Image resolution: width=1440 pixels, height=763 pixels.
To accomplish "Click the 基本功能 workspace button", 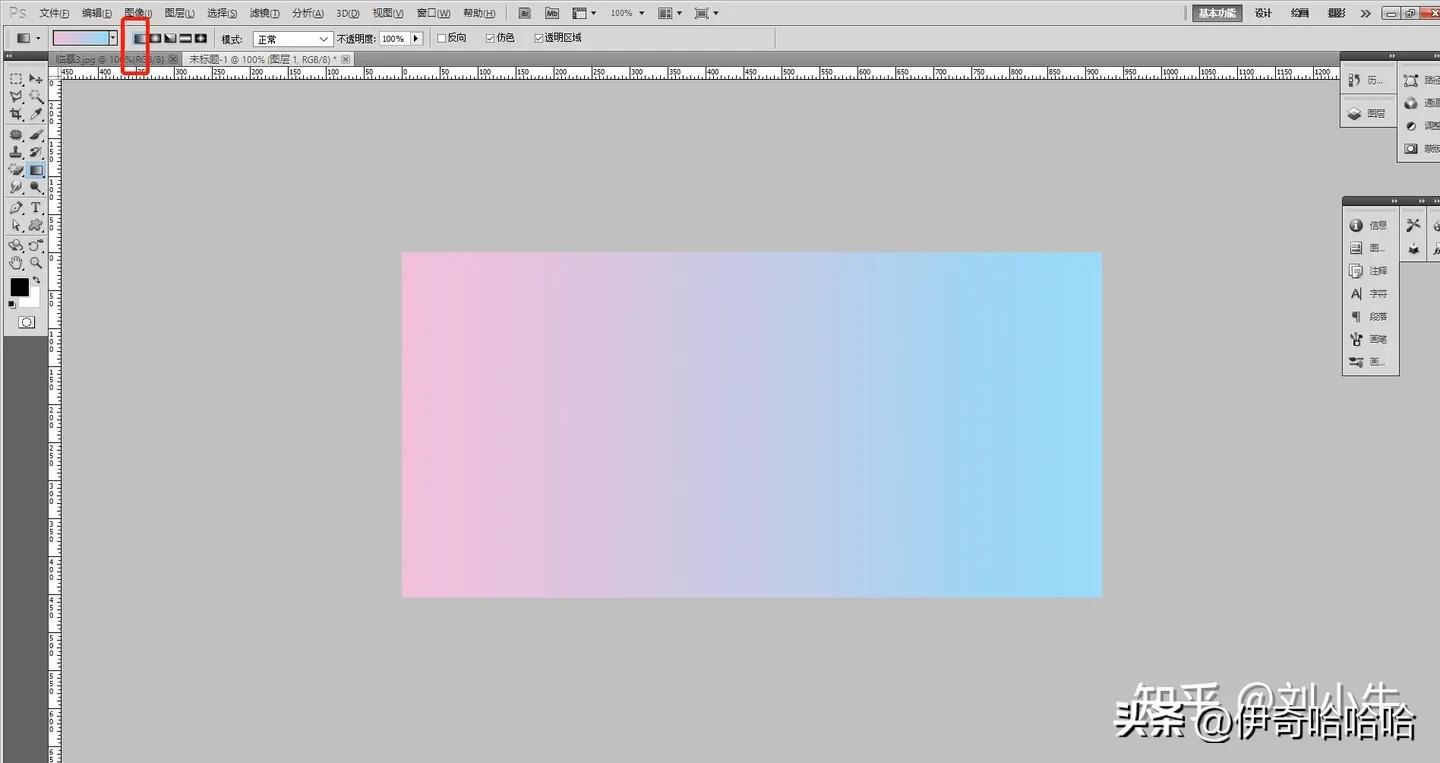I will pyautogui.click(x=1216, y=13).
